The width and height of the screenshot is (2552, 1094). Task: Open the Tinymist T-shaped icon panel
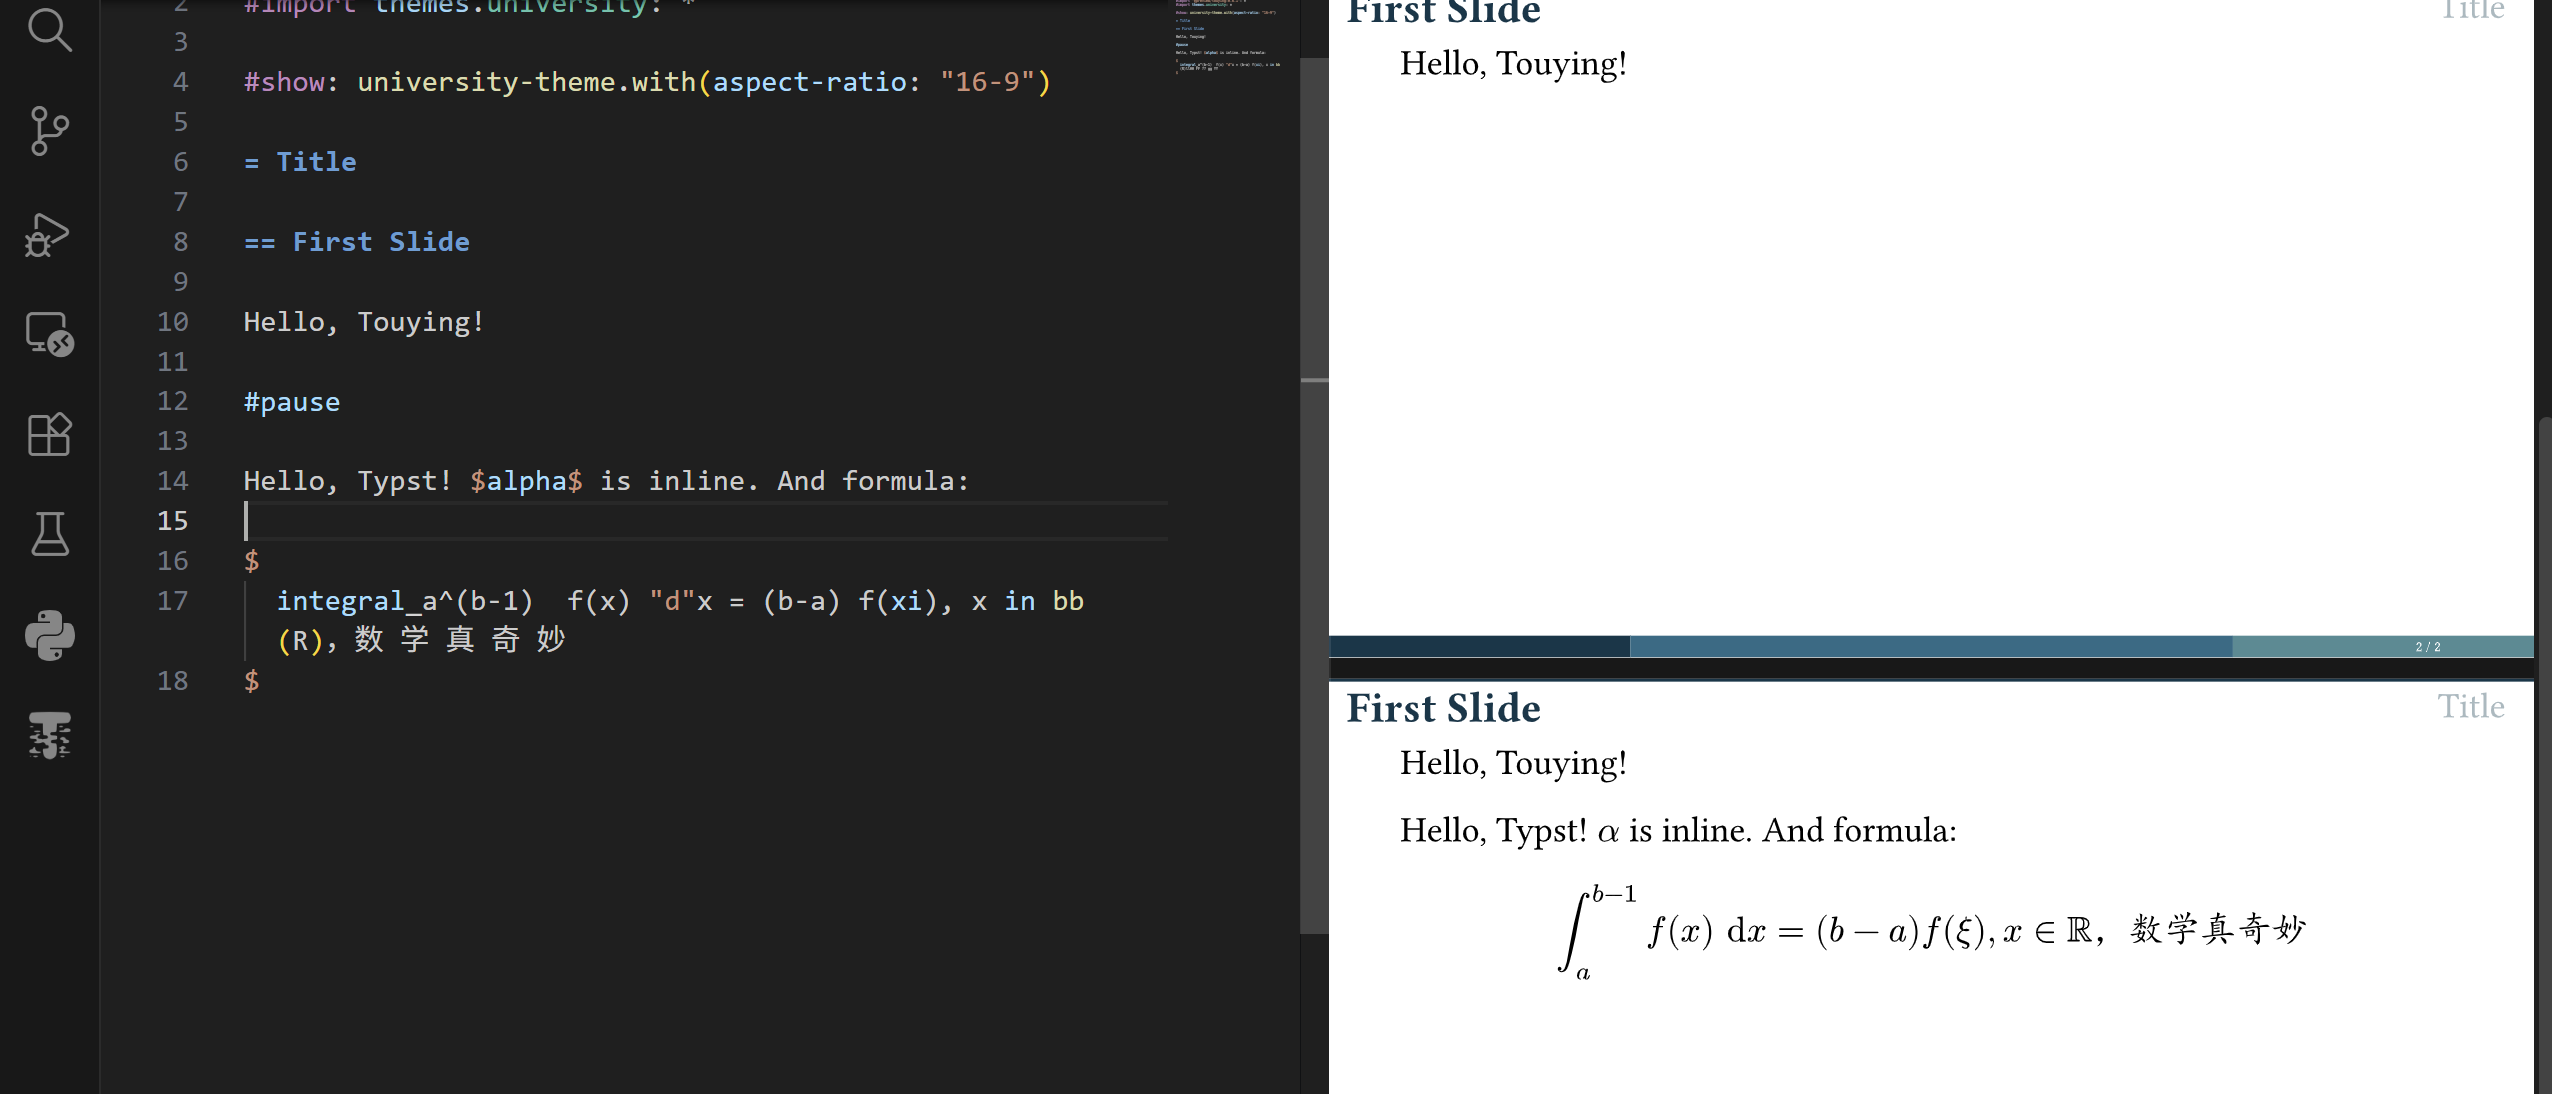(49, 735)
